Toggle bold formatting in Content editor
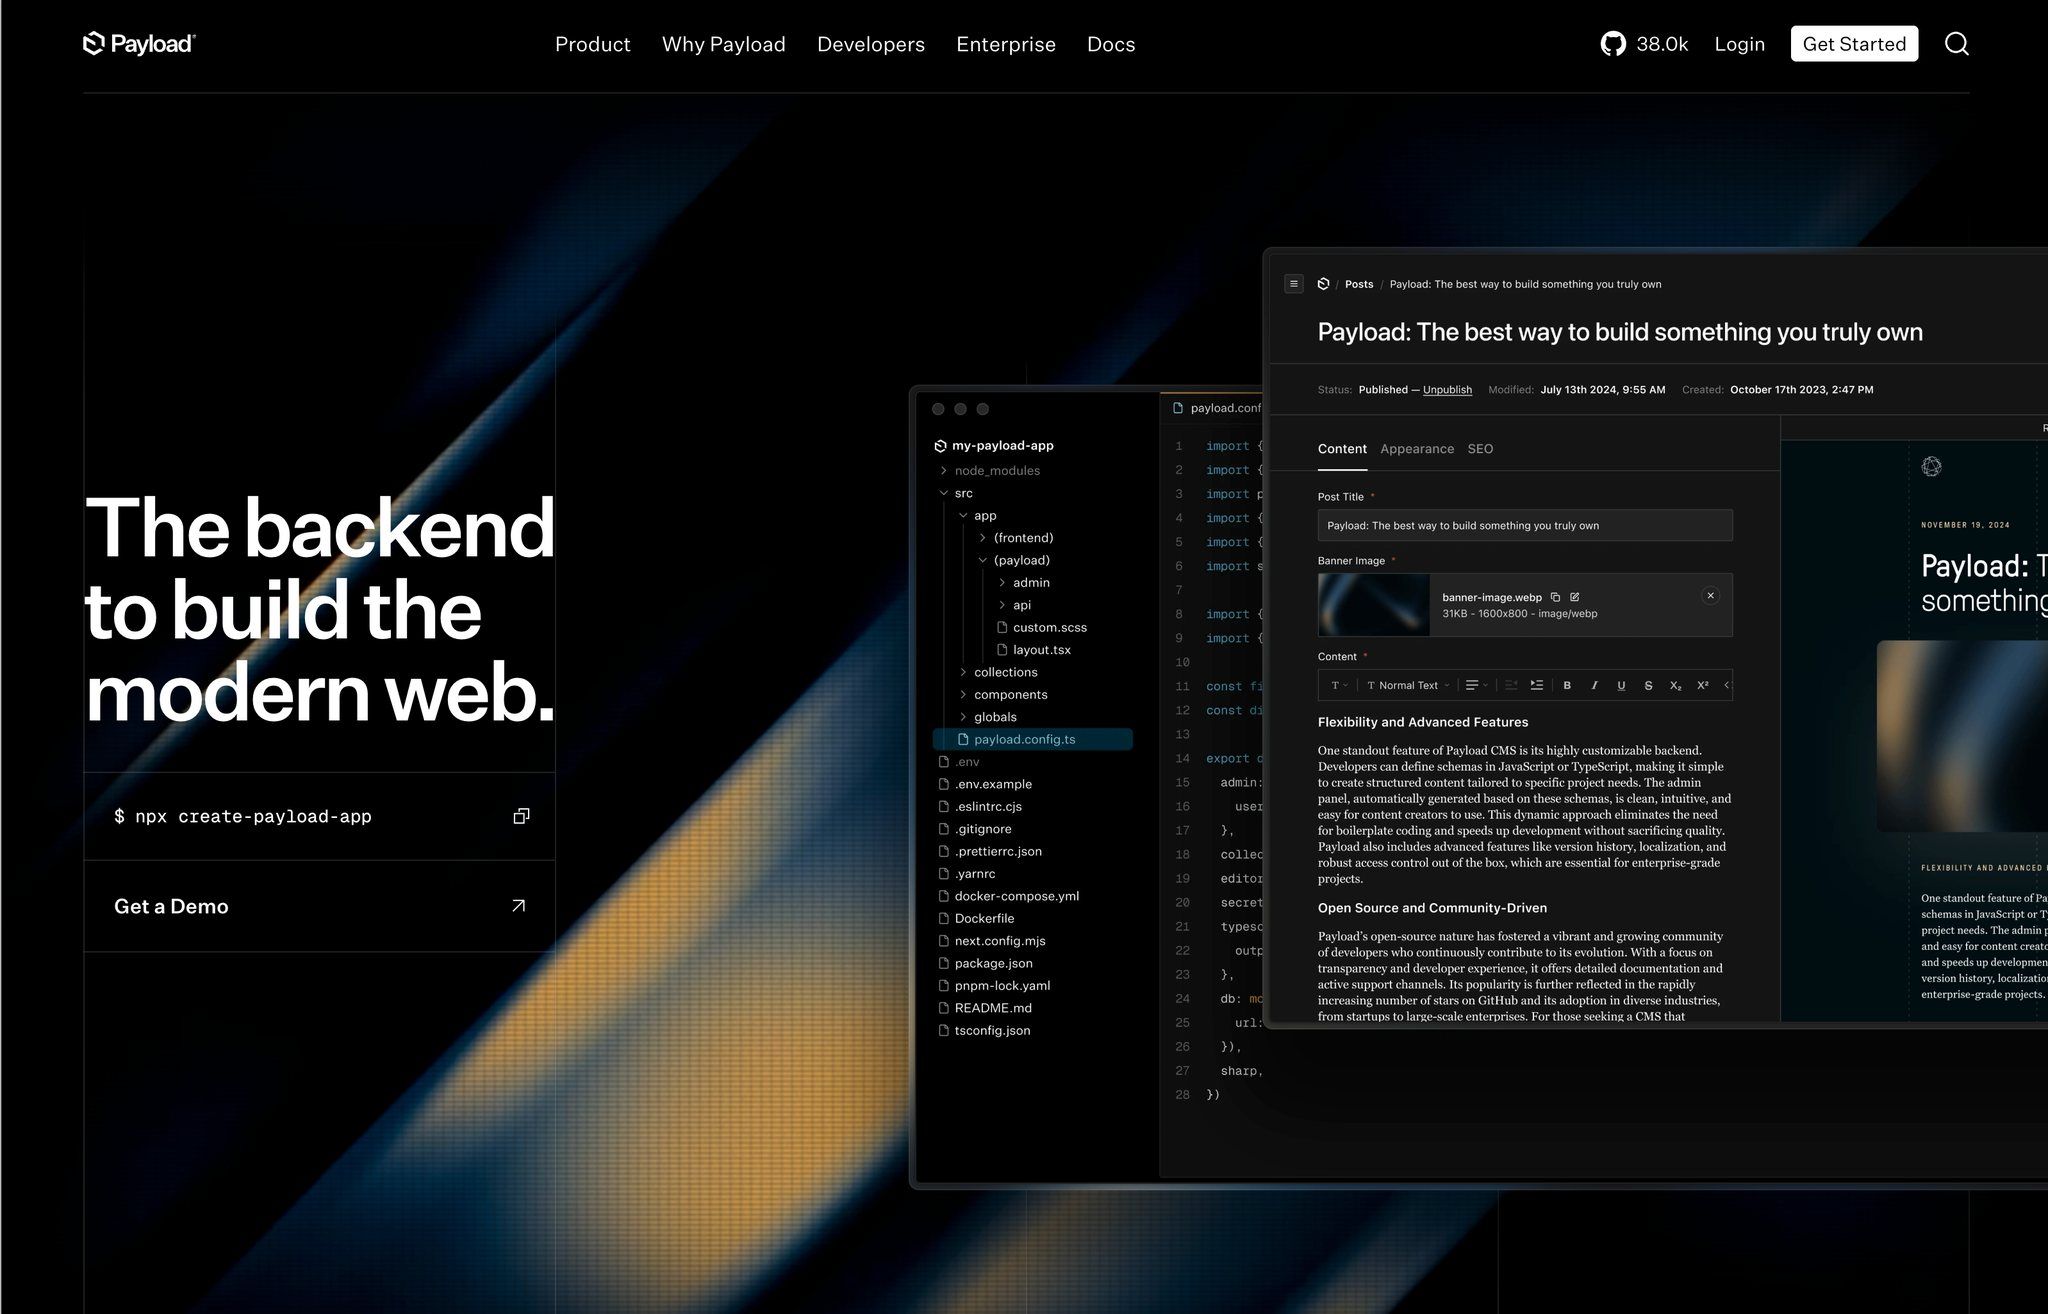 point(1567,685)
